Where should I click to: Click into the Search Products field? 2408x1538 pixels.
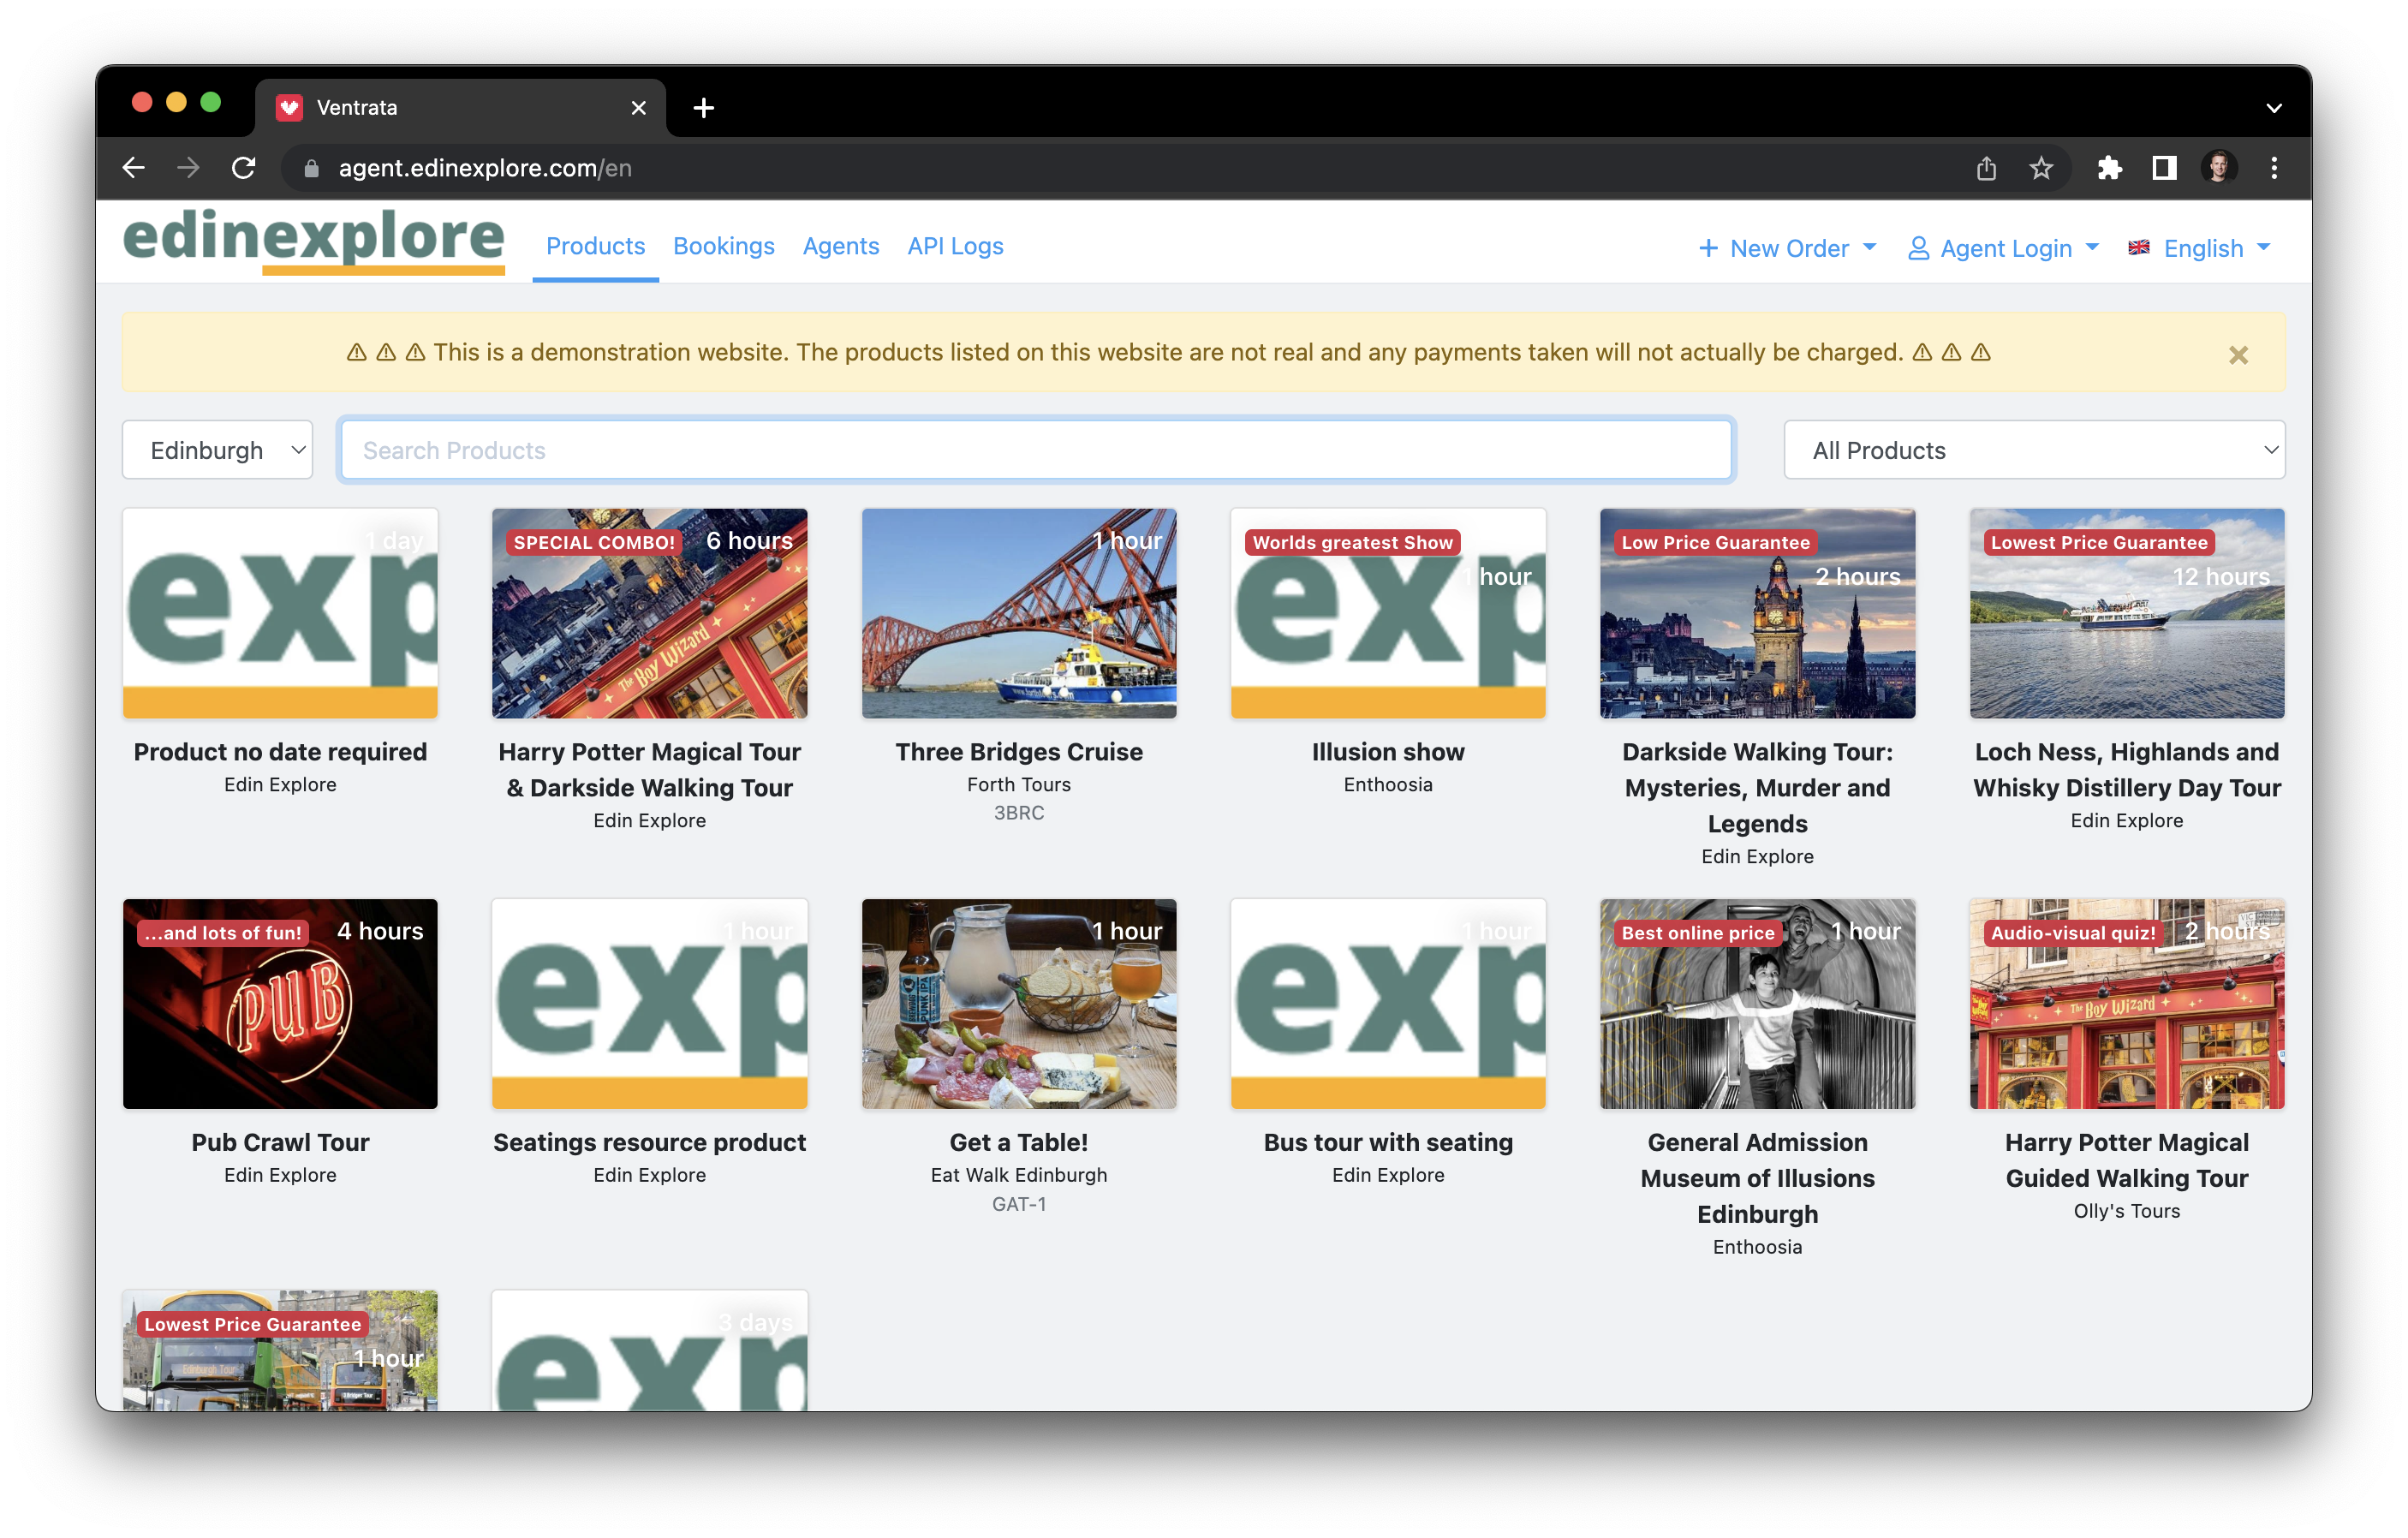click(x=1035, y=450)
